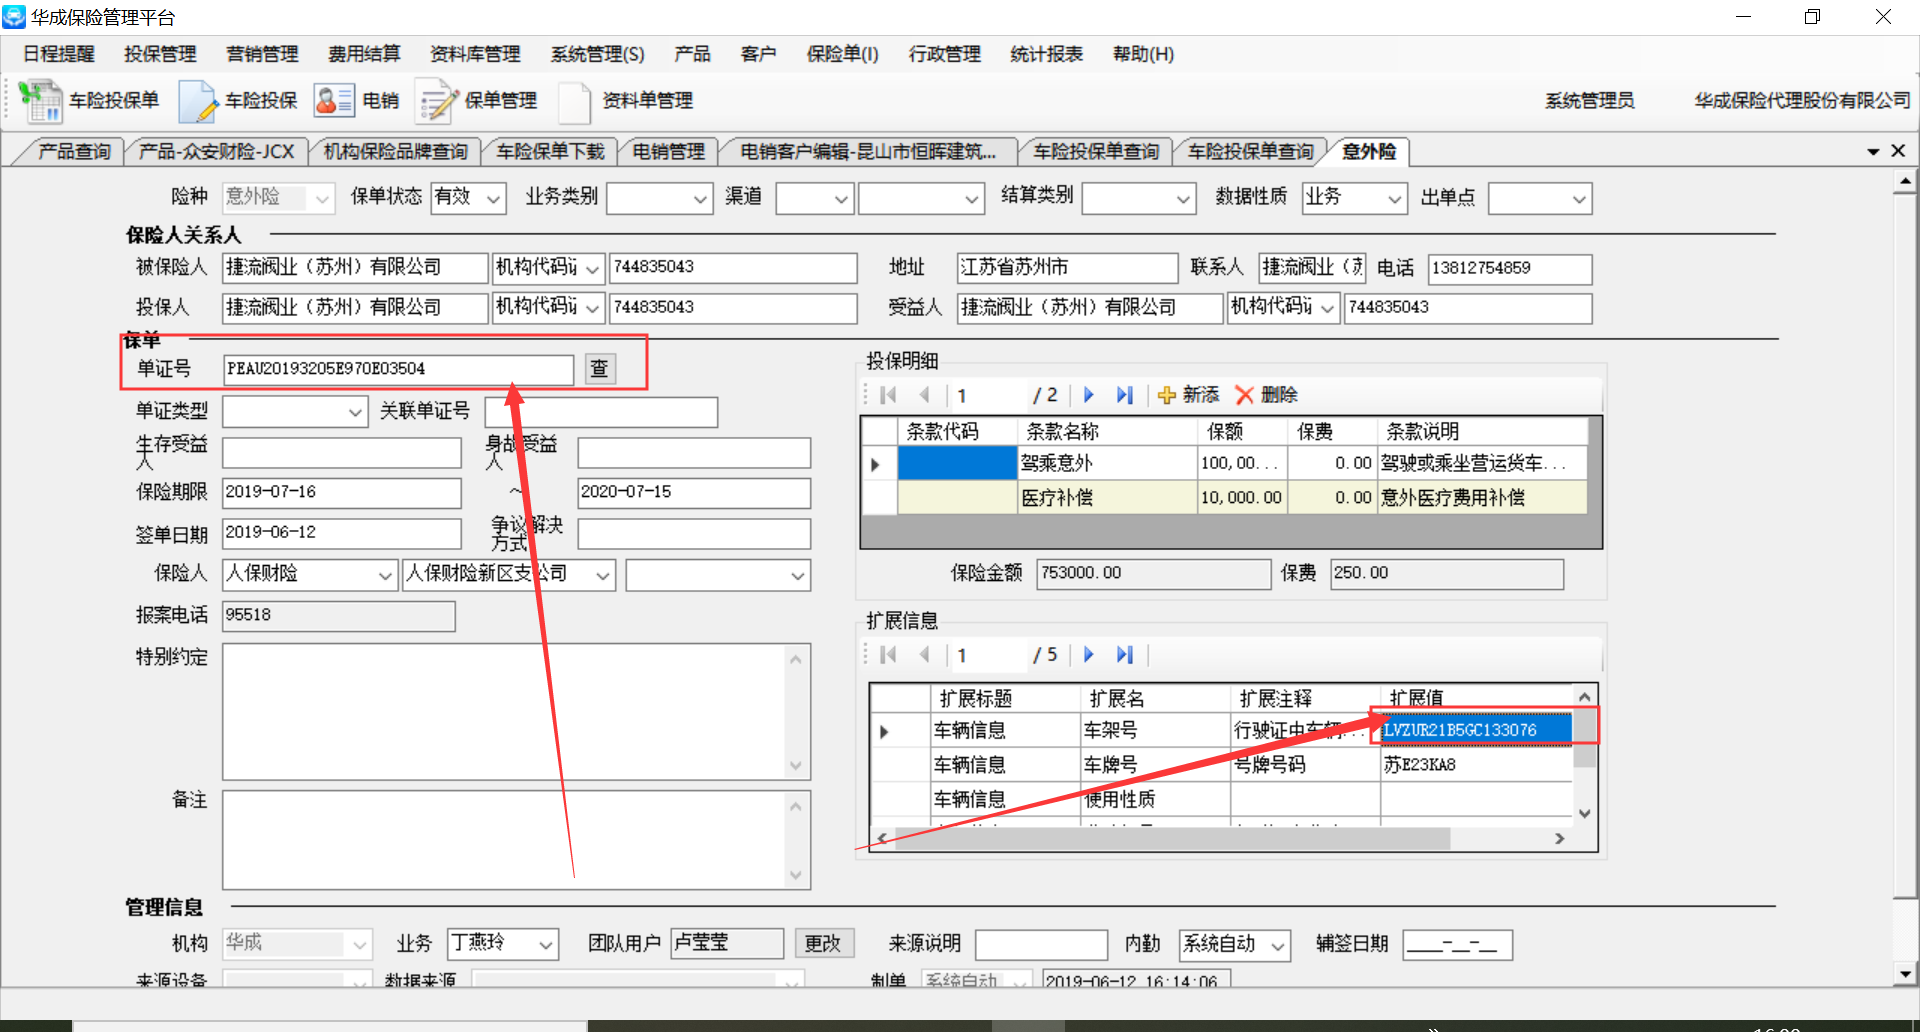
Task: Open the 车险投保单 toolbar icon
Action: (x=41, y=101)
